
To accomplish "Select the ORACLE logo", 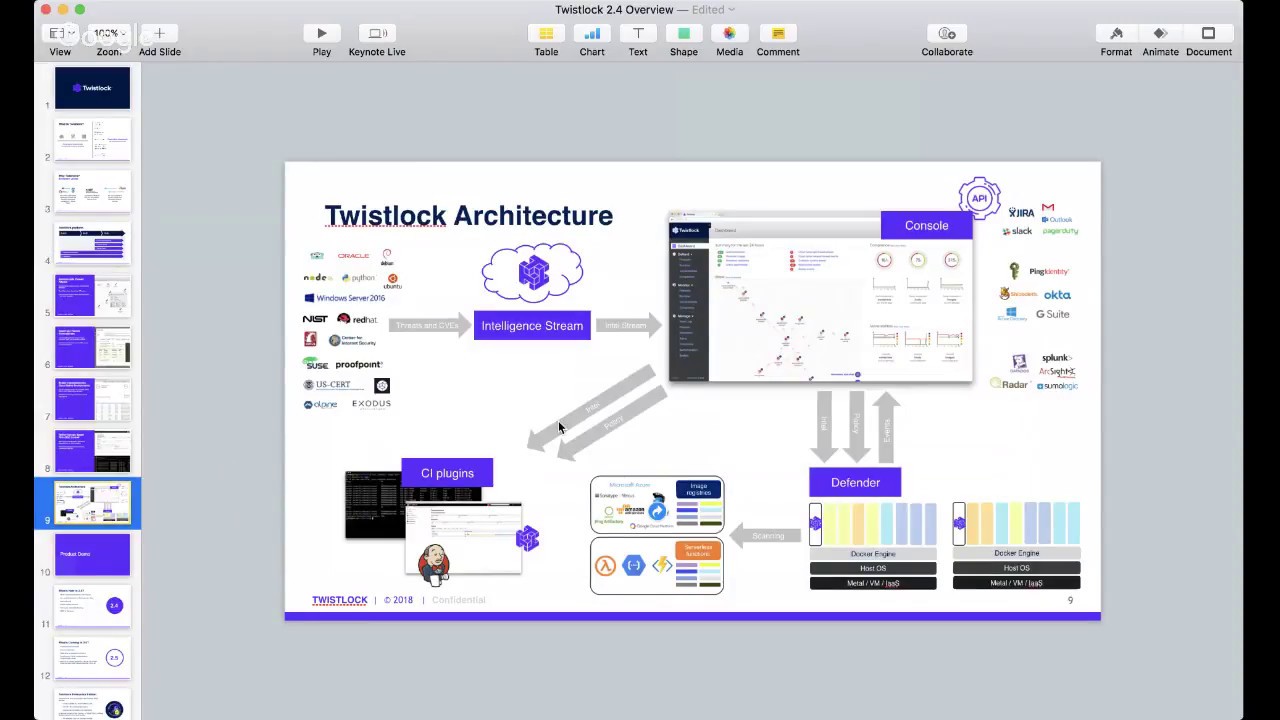I will [x=353, y=256].
